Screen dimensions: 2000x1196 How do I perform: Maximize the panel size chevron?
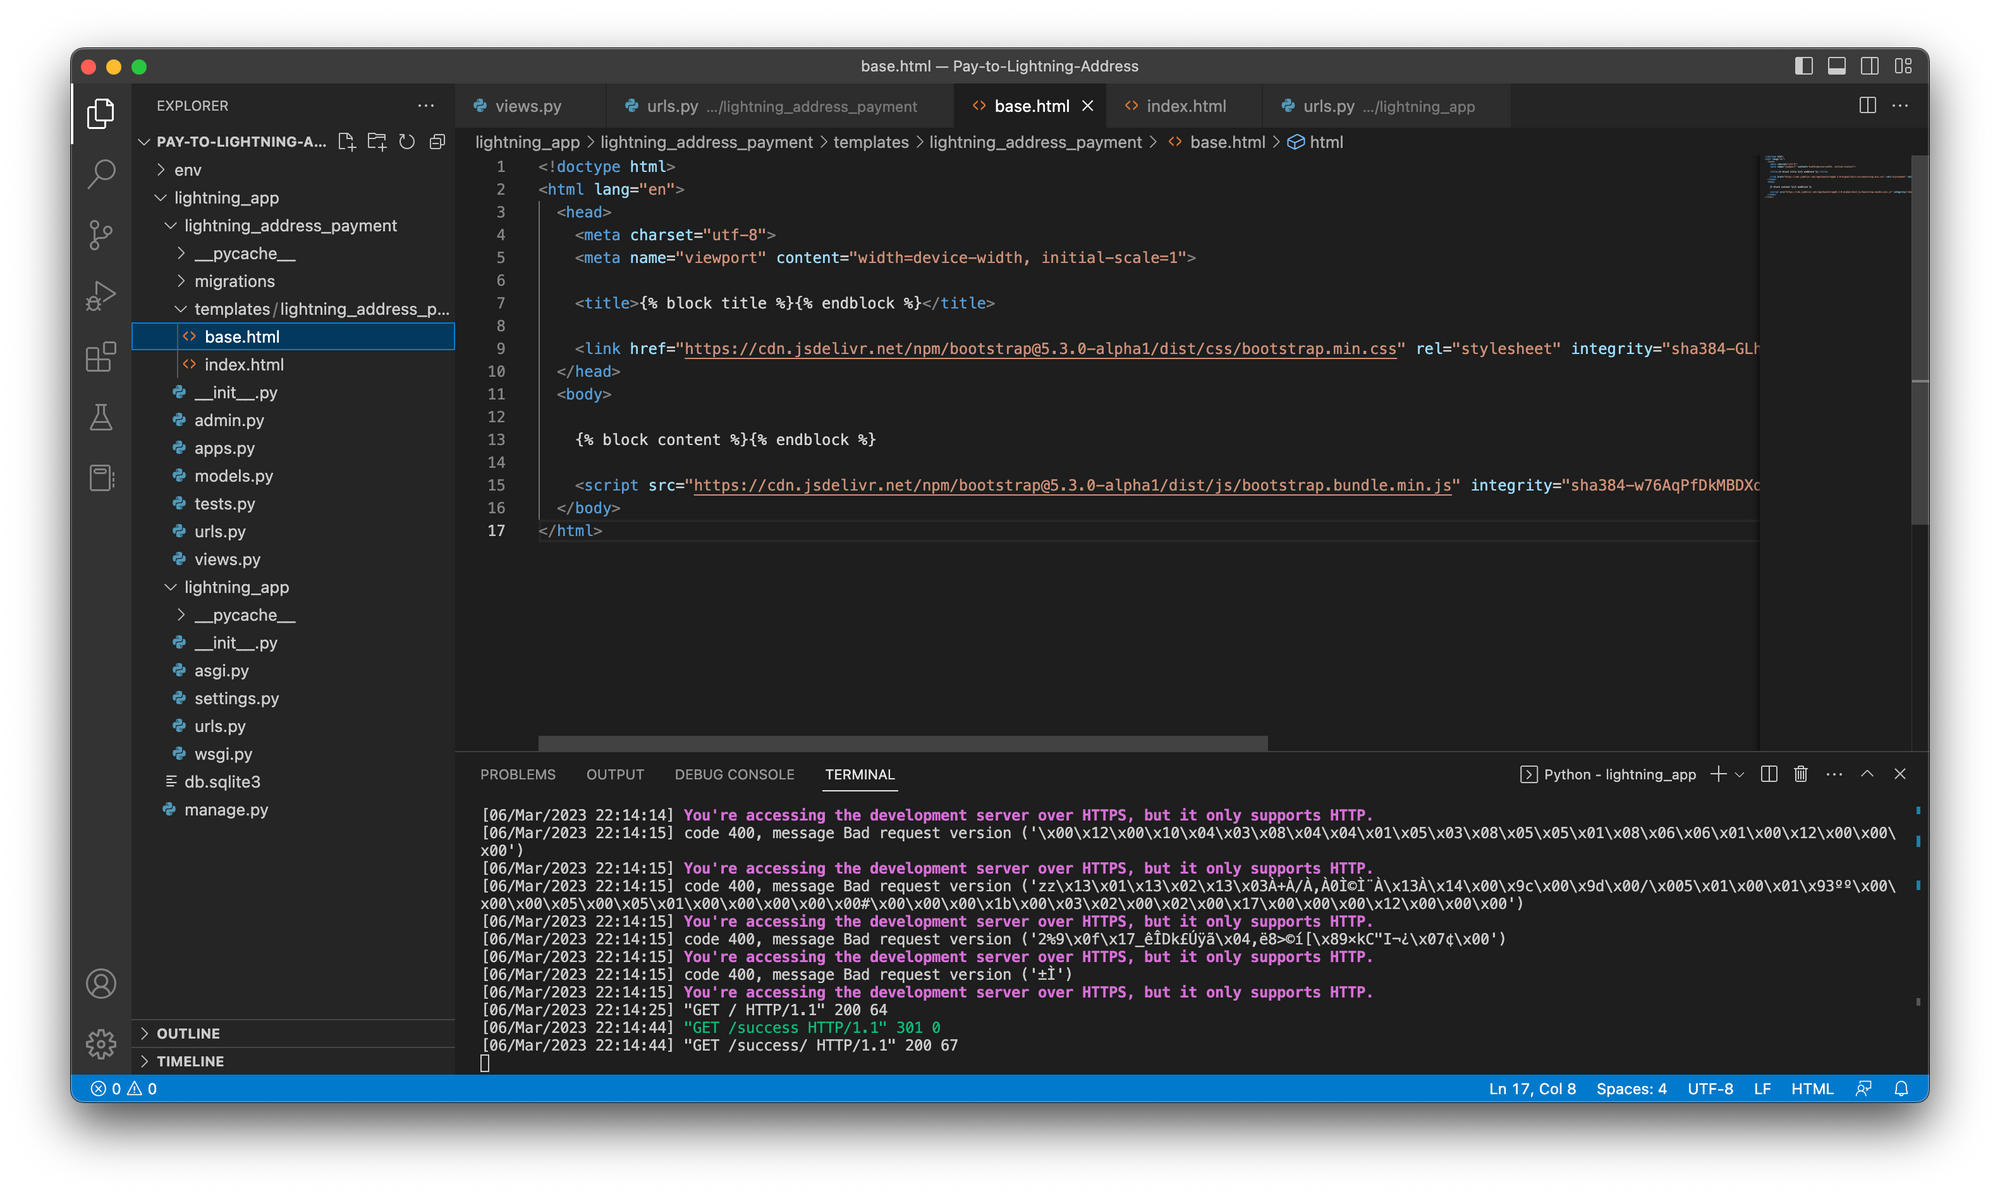1867,774
